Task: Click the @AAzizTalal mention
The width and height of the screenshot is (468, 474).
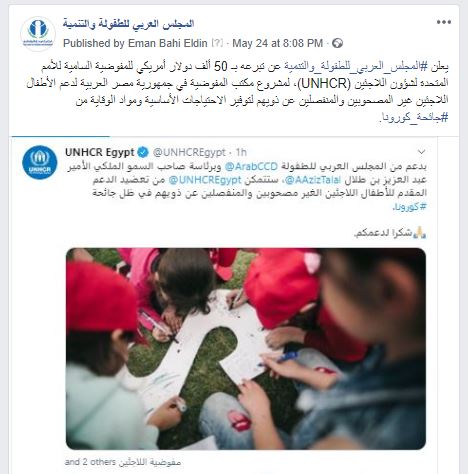Action: 314,180
